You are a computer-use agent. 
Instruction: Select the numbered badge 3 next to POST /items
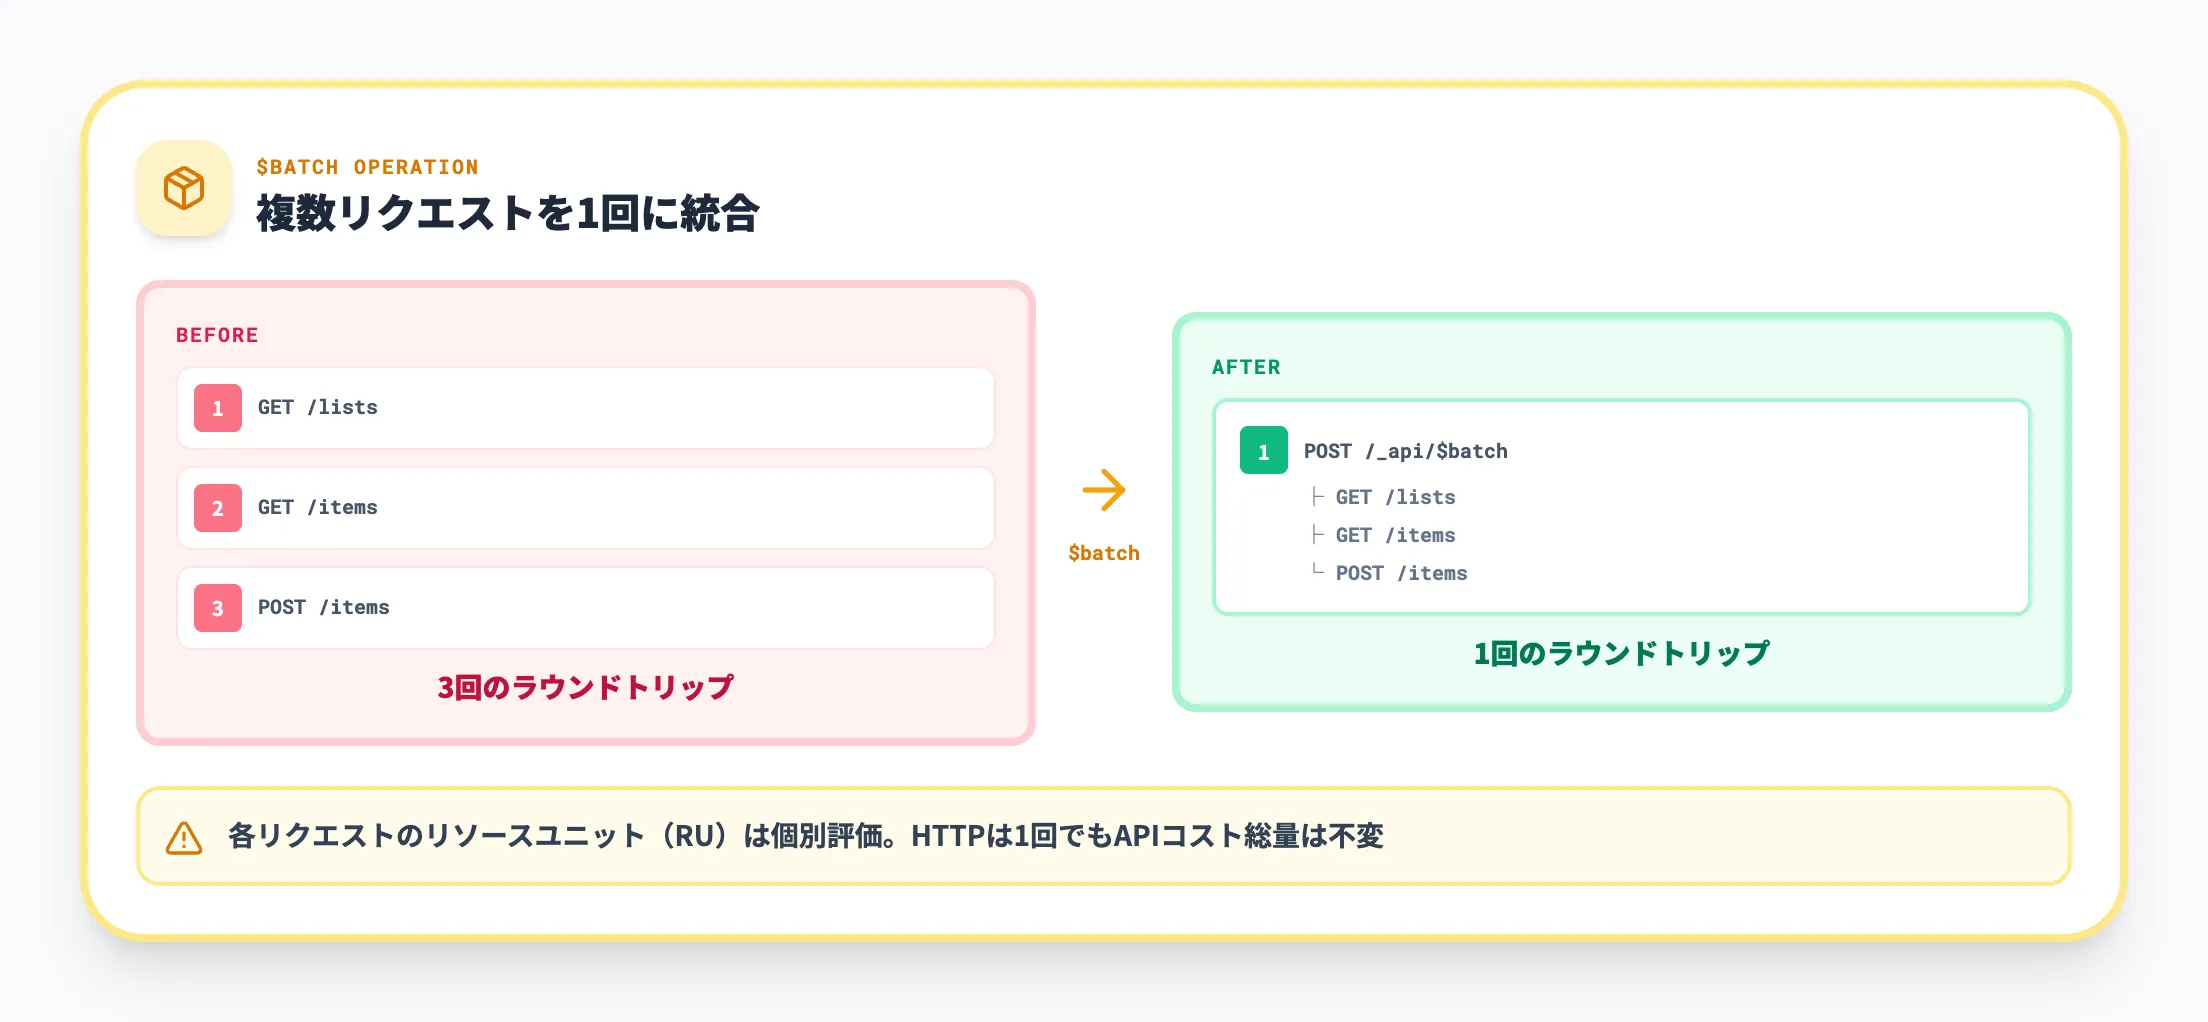[x=217, y=608]
